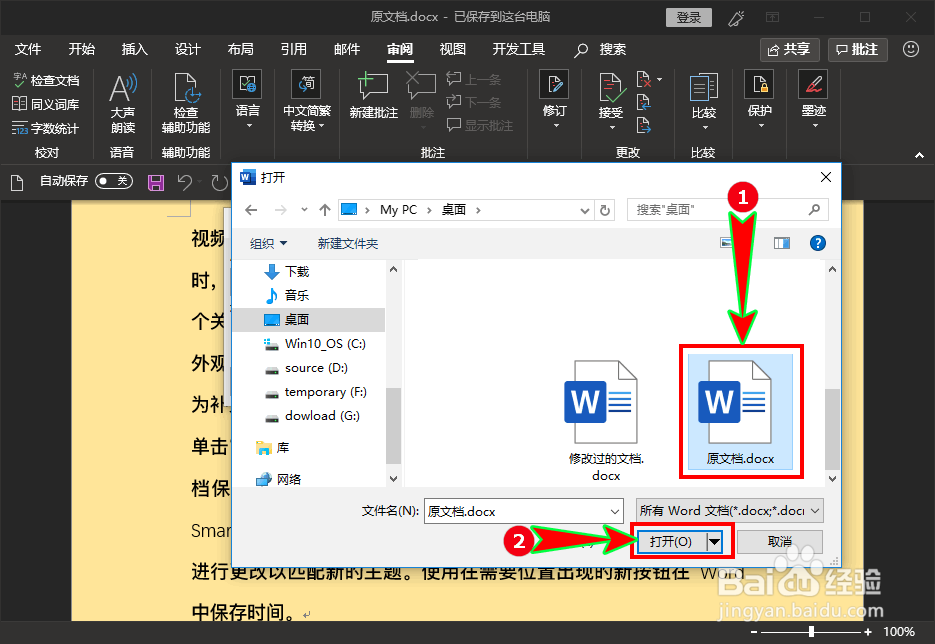Open 字数统计 word count

point(46,128)
